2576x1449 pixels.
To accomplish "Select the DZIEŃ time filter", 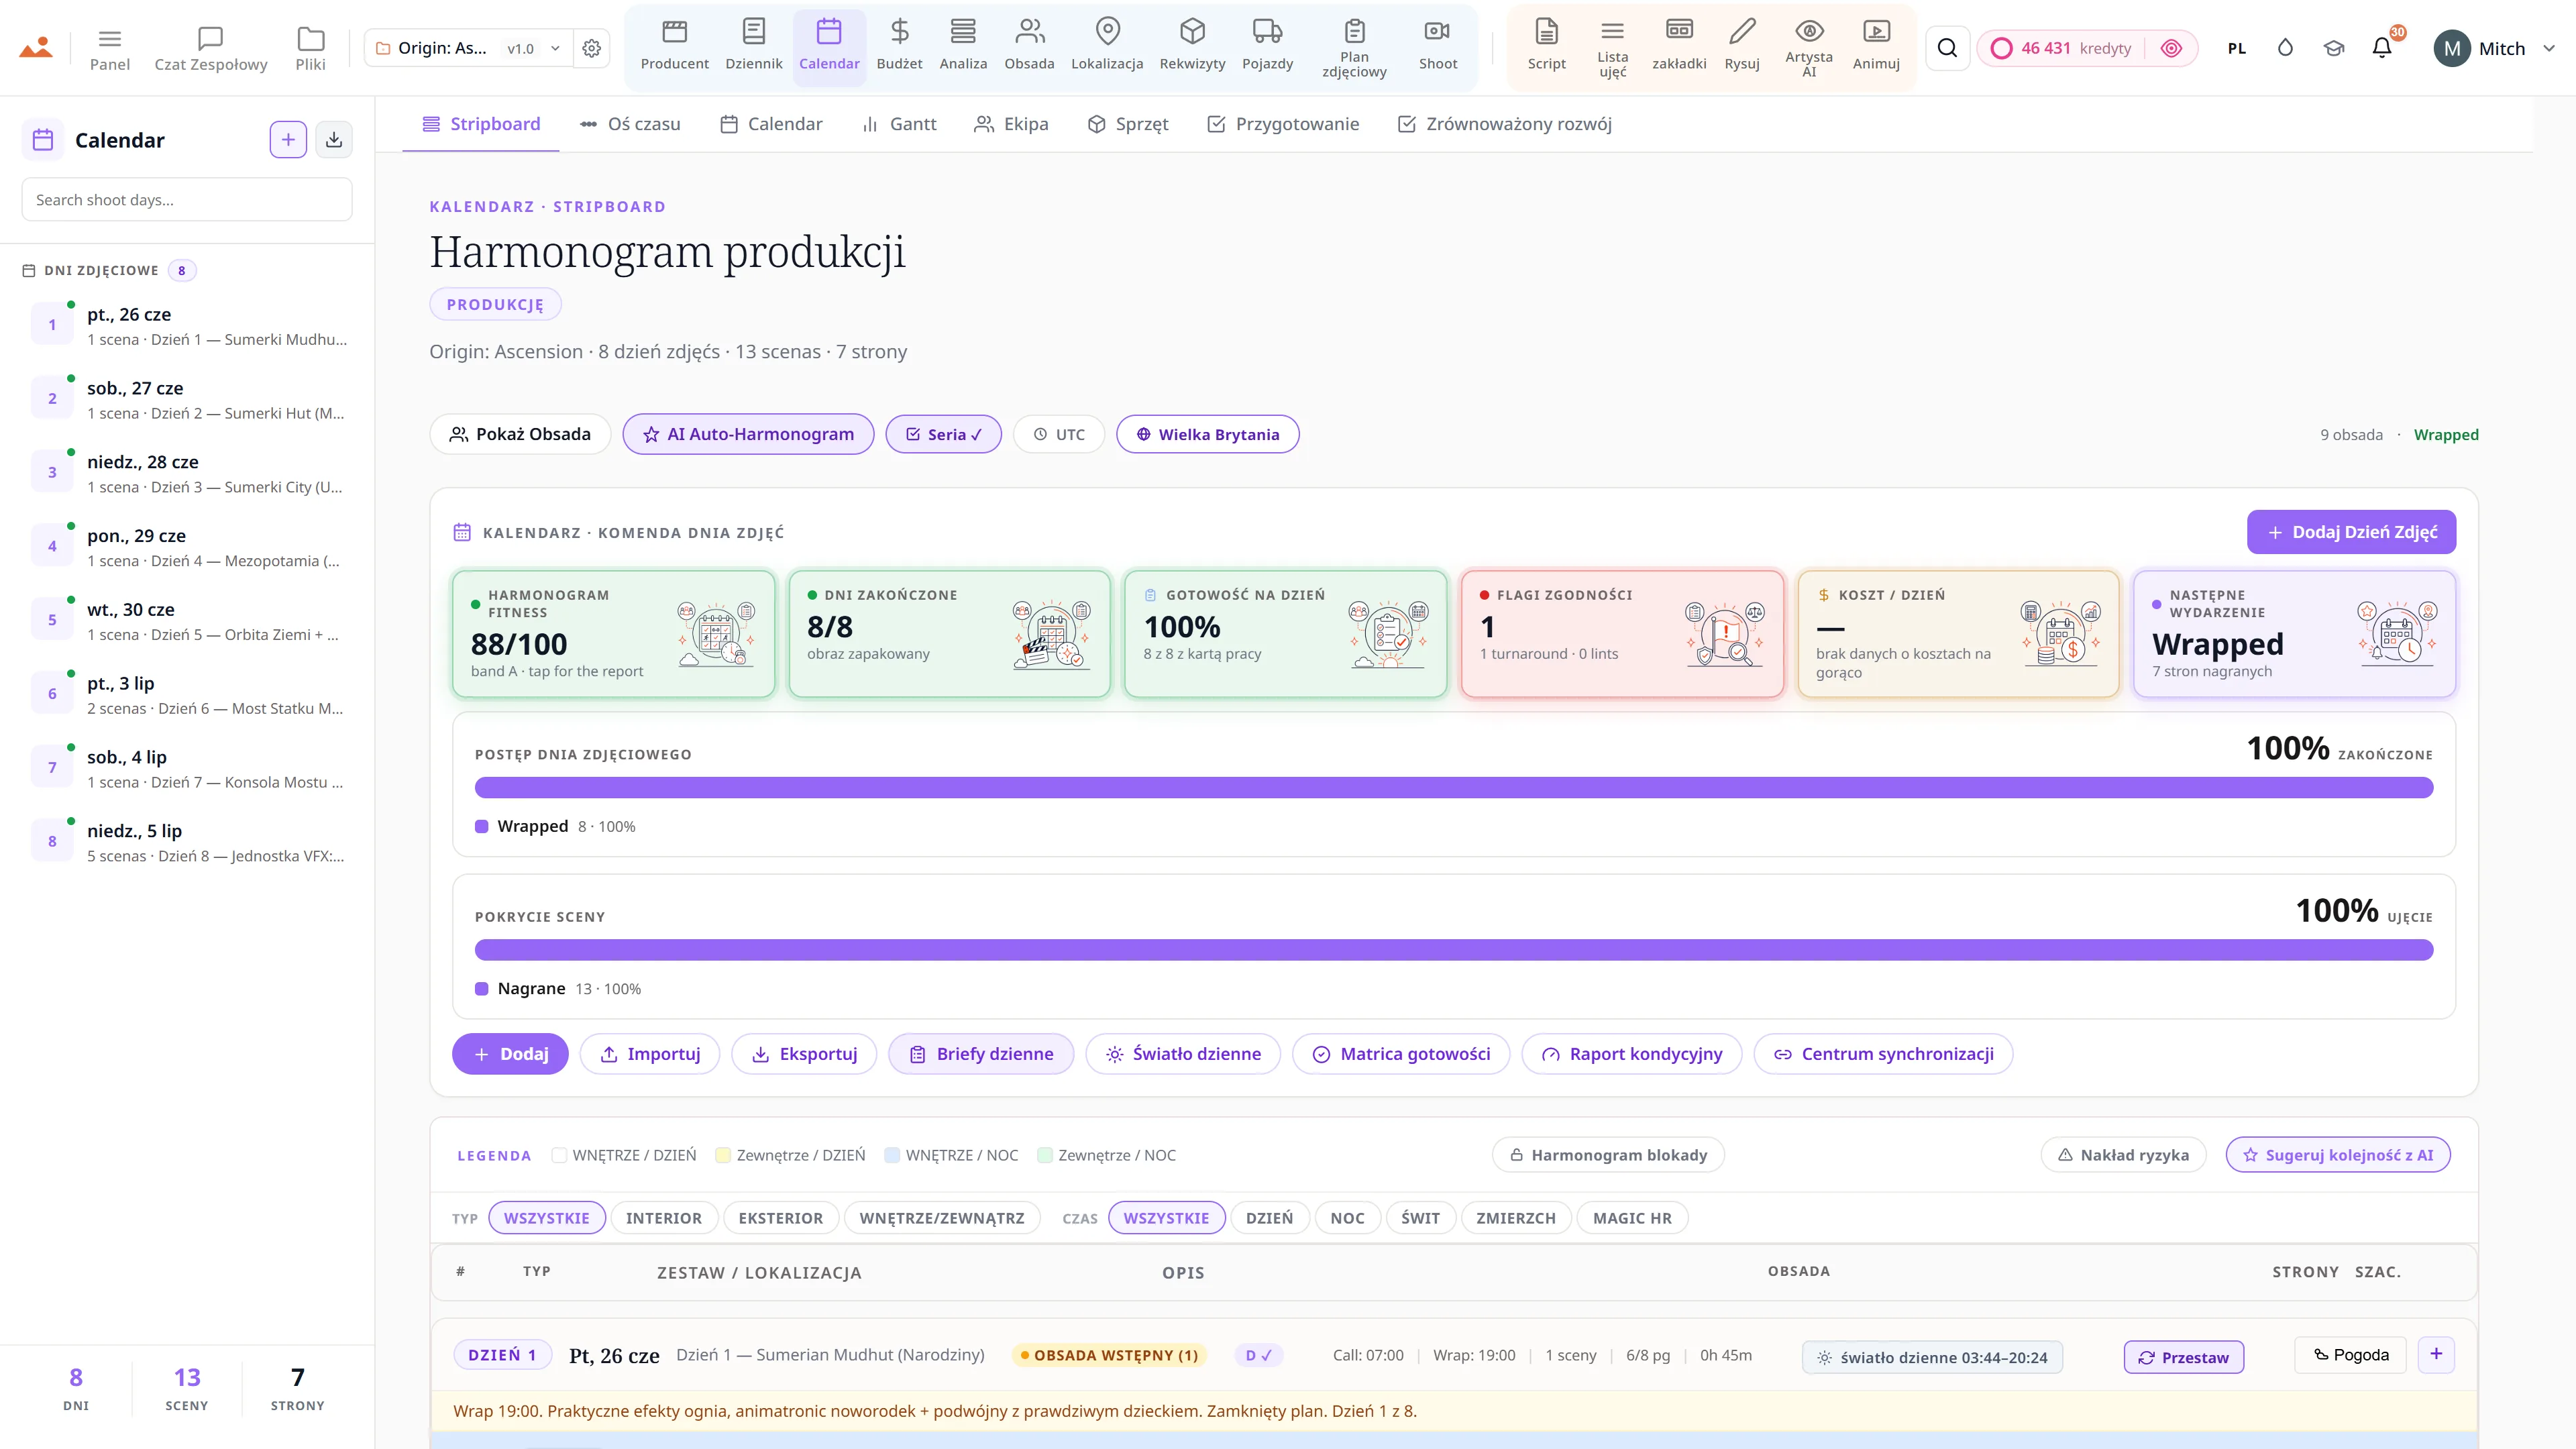I will [1269, 1218].
